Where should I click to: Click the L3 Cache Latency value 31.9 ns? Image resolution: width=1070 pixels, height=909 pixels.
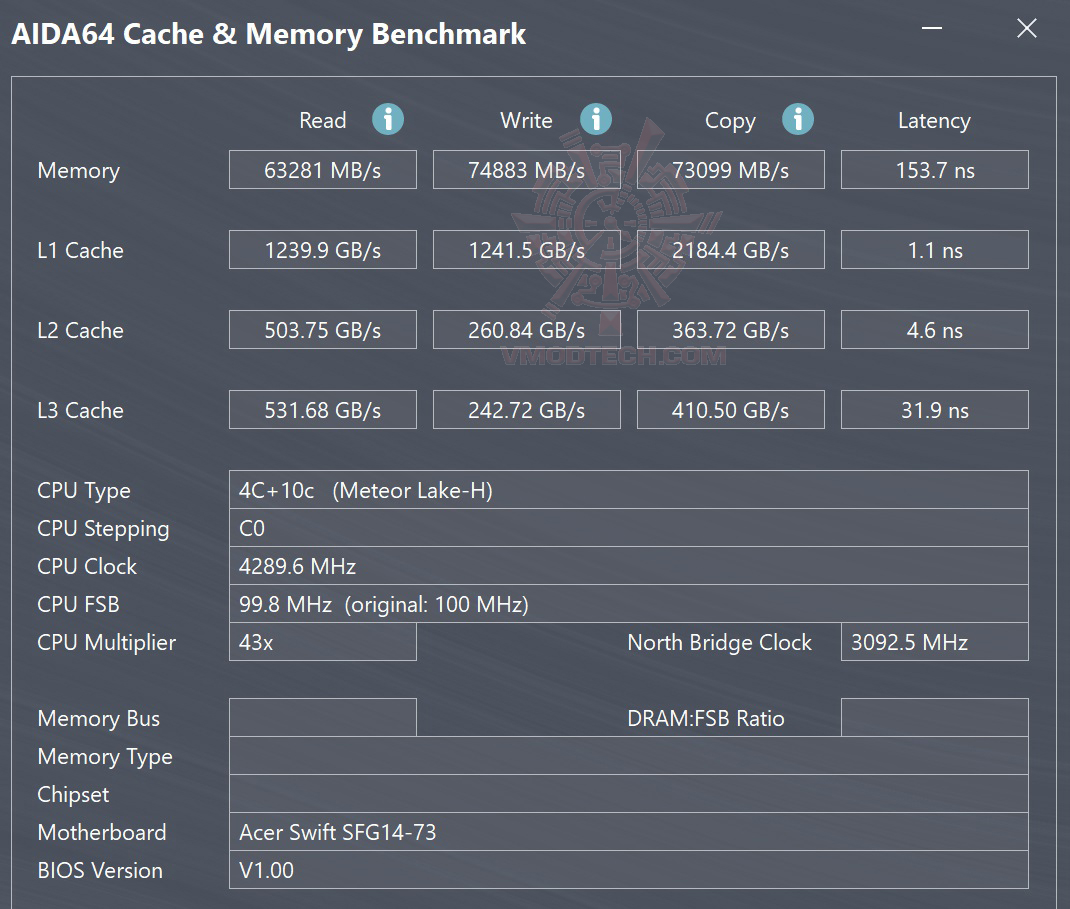tap(934, 410)
